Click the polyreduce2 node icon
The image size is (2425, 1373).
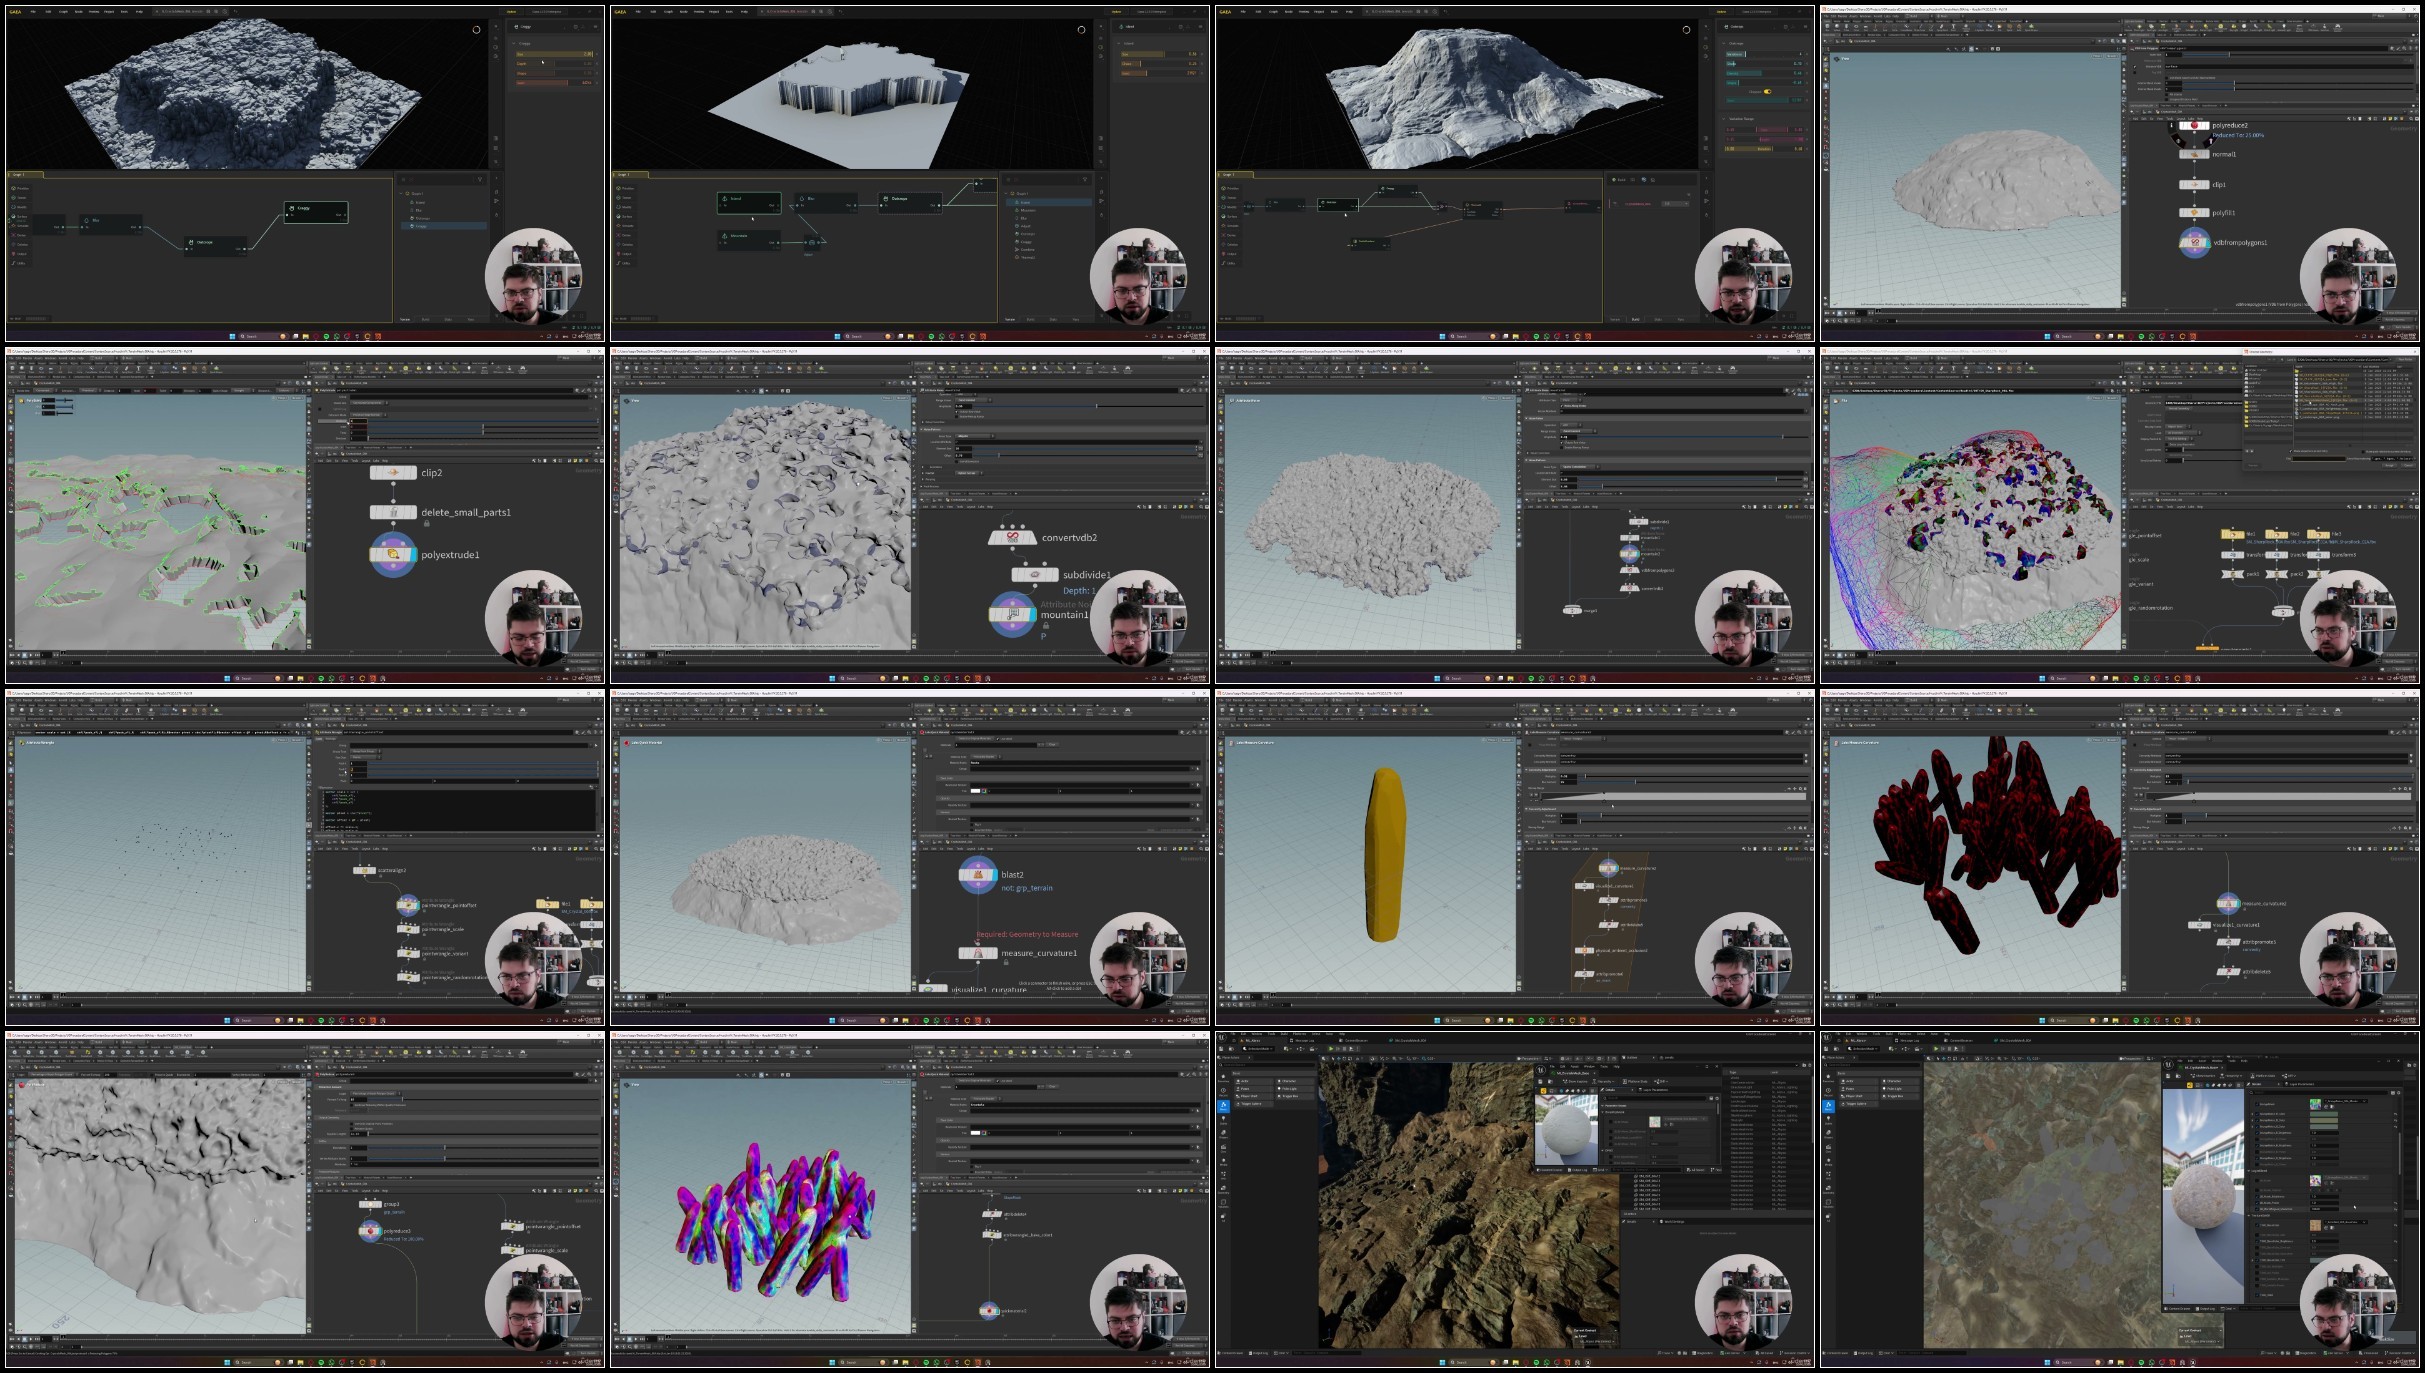tap(2194, 126)
